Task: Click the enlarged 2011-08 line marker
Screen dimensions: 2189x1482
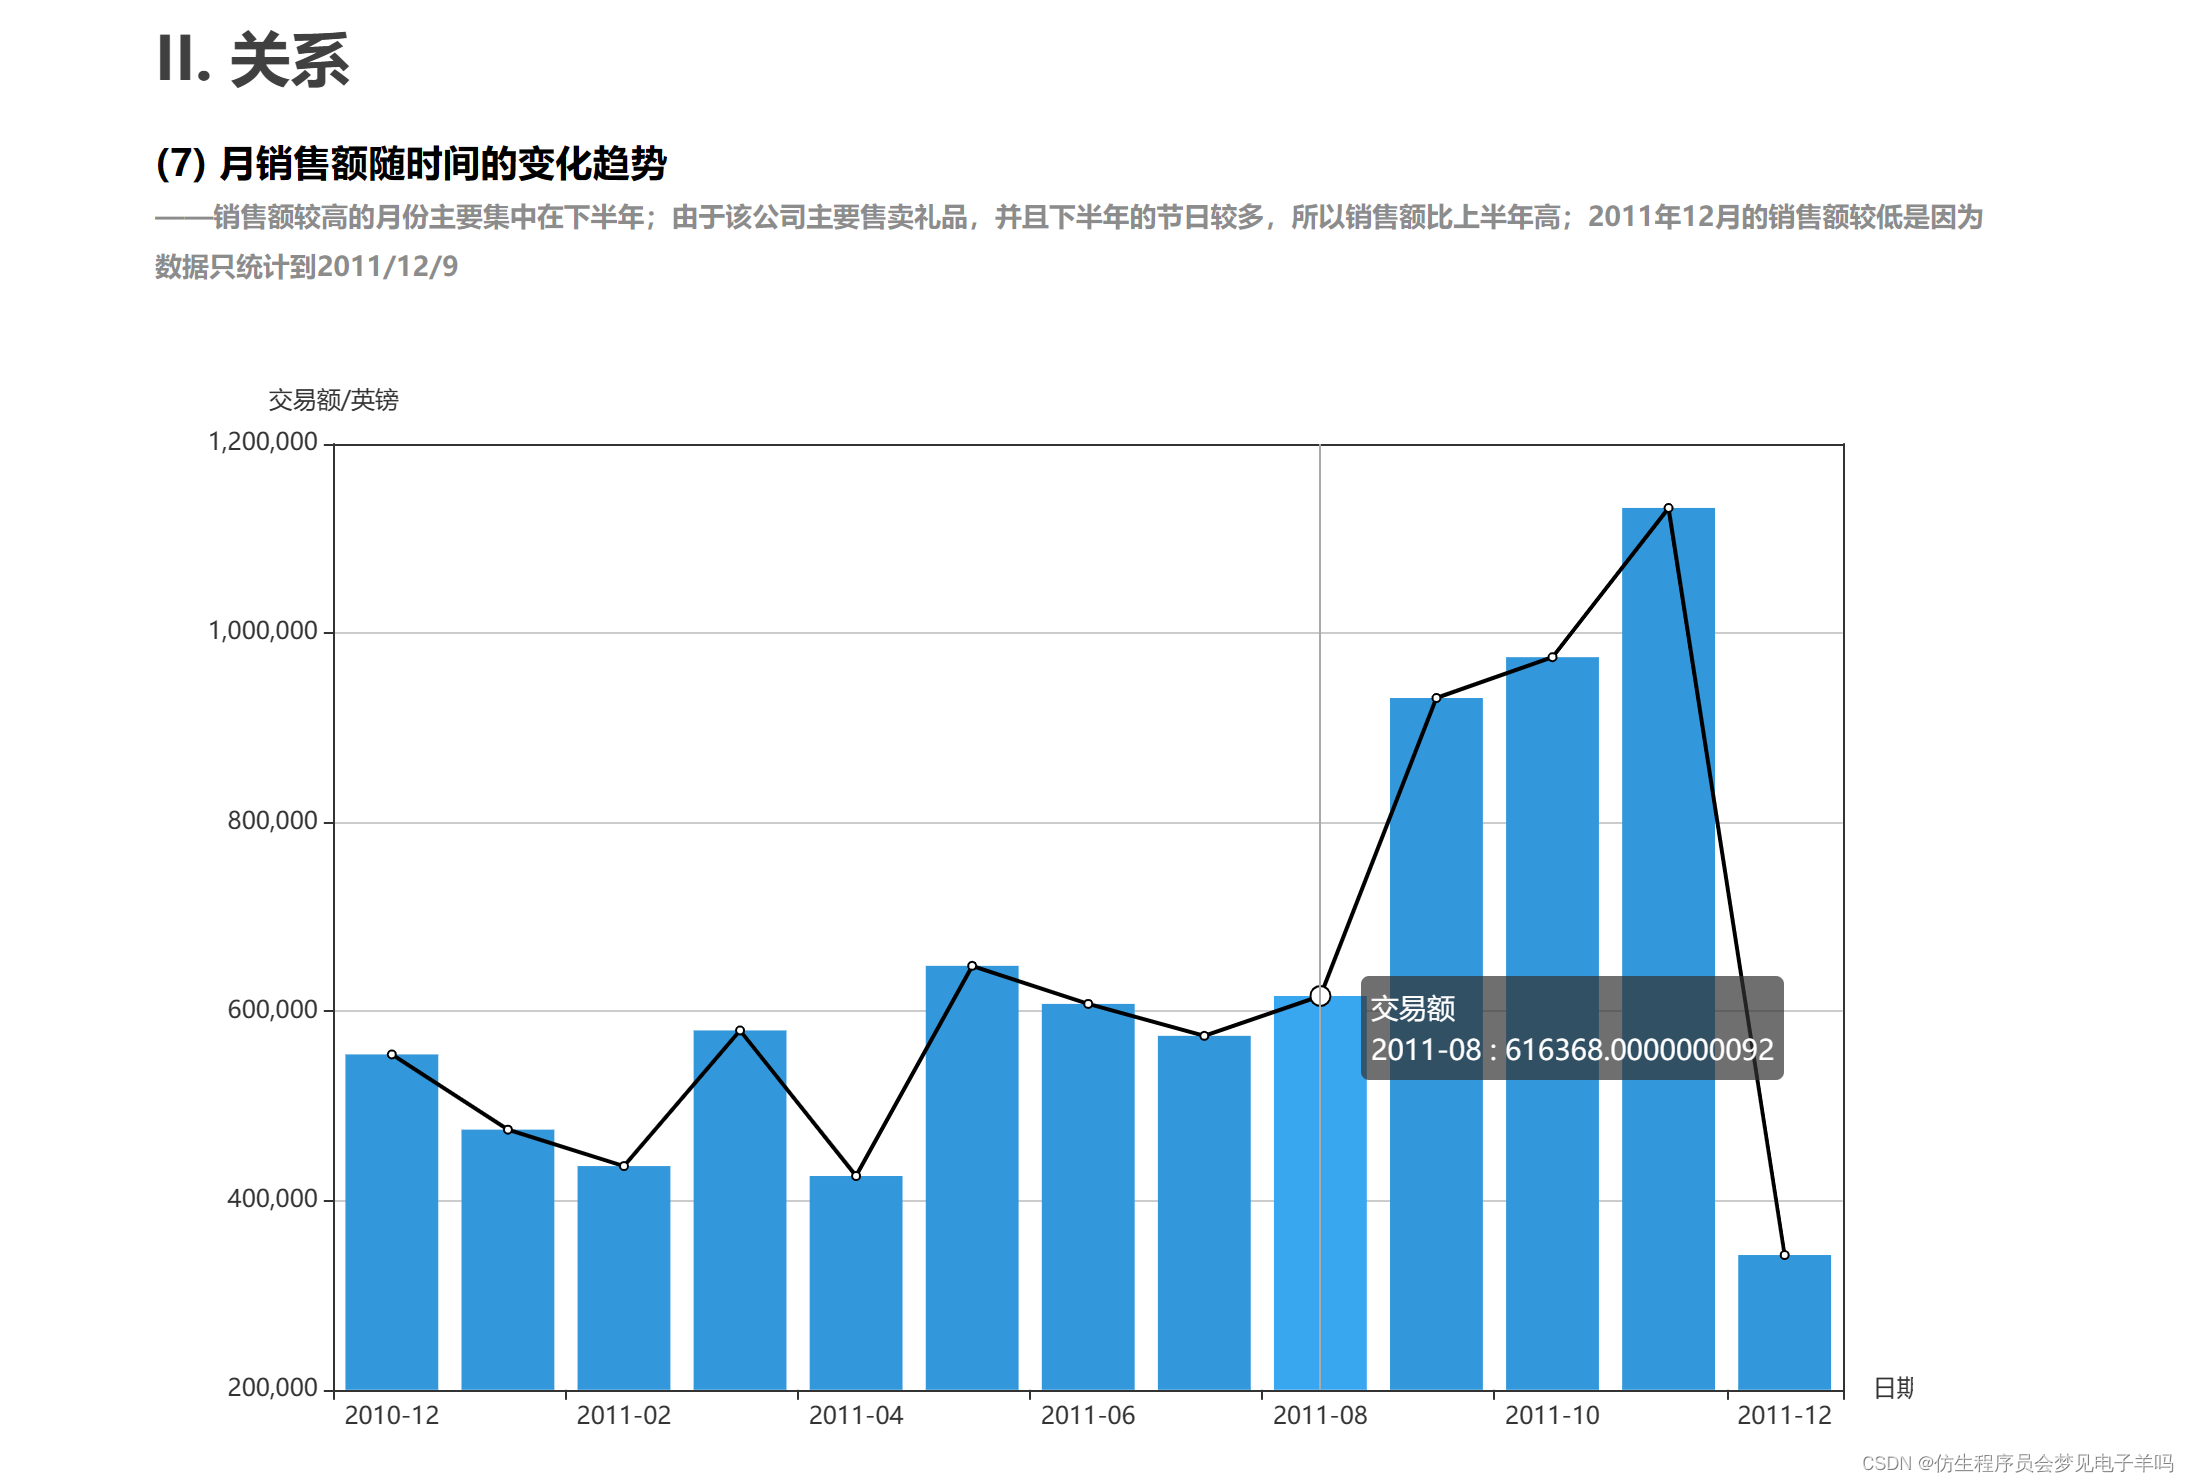Action: tap(1319, 996)
